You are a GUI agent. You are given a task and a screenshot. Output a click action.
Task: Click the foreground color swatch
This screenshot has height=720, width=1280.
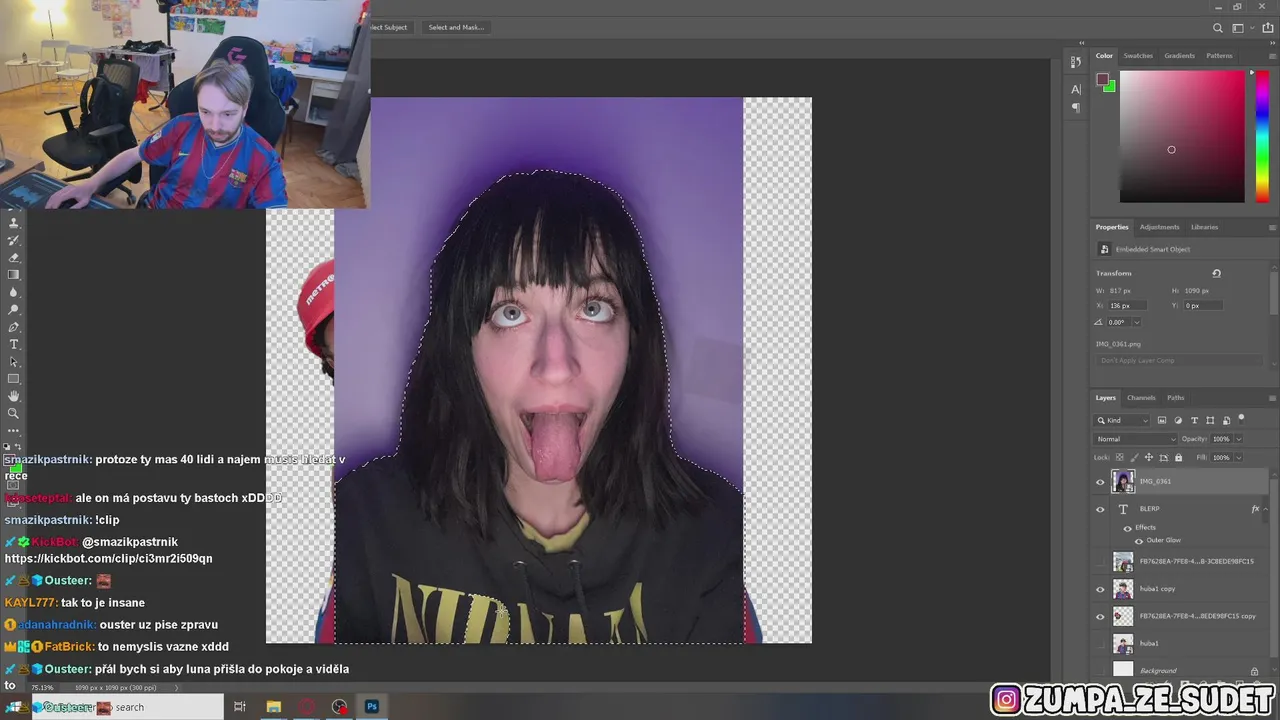[1102, 79]
